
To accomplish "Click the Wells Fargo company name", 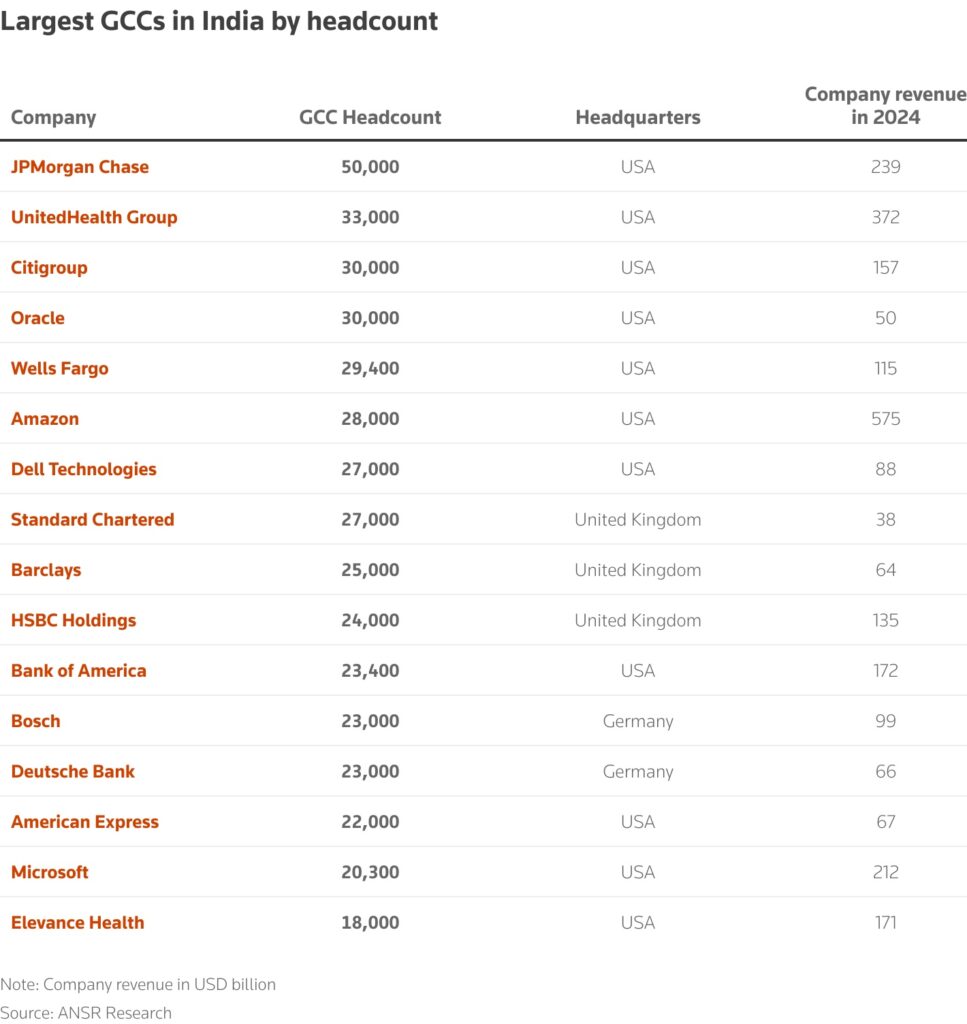I will pyautogui.click(x=60, y=368).
